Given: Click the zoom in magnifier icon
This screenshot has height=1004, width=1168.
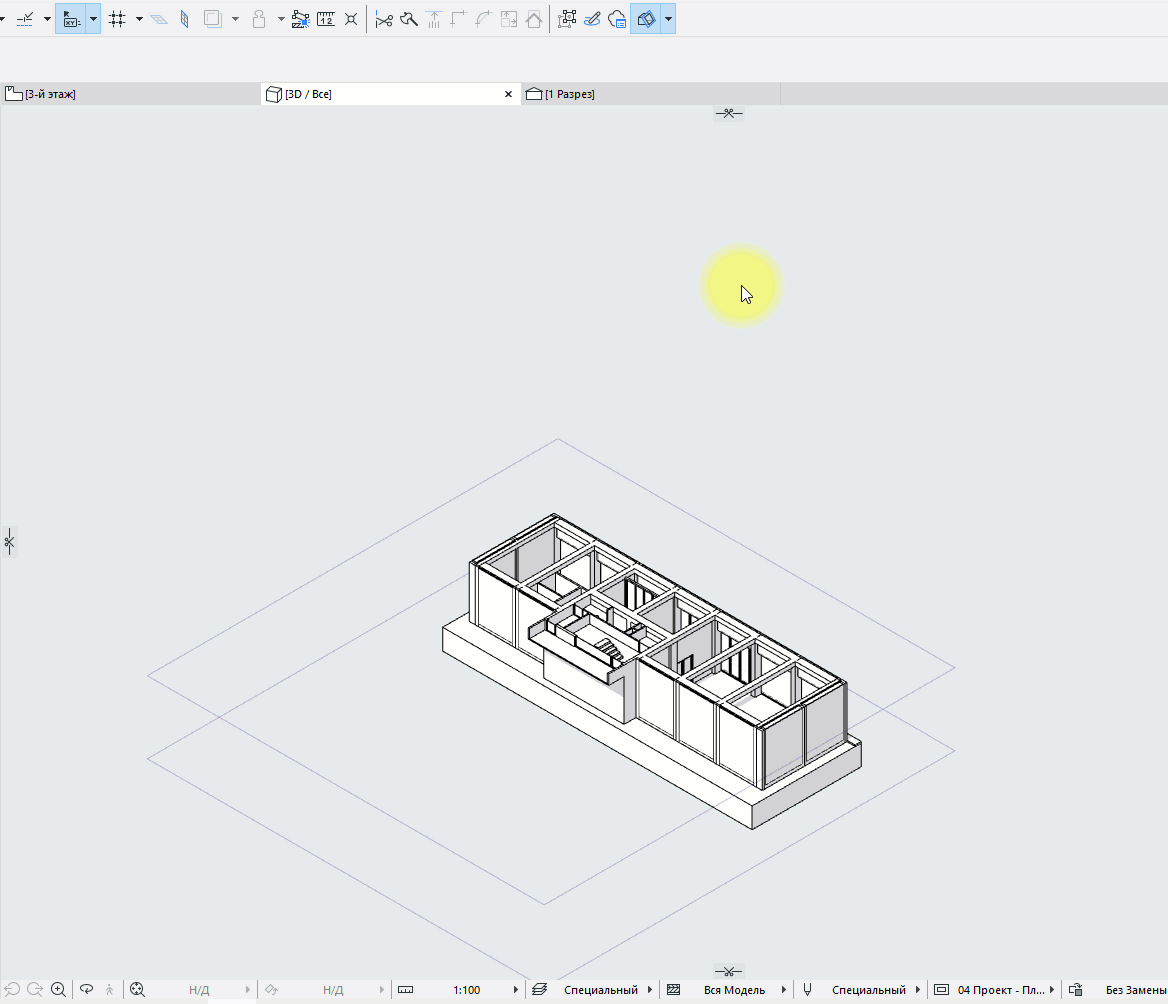Looking at the screenshot, I should click(58, 990).
